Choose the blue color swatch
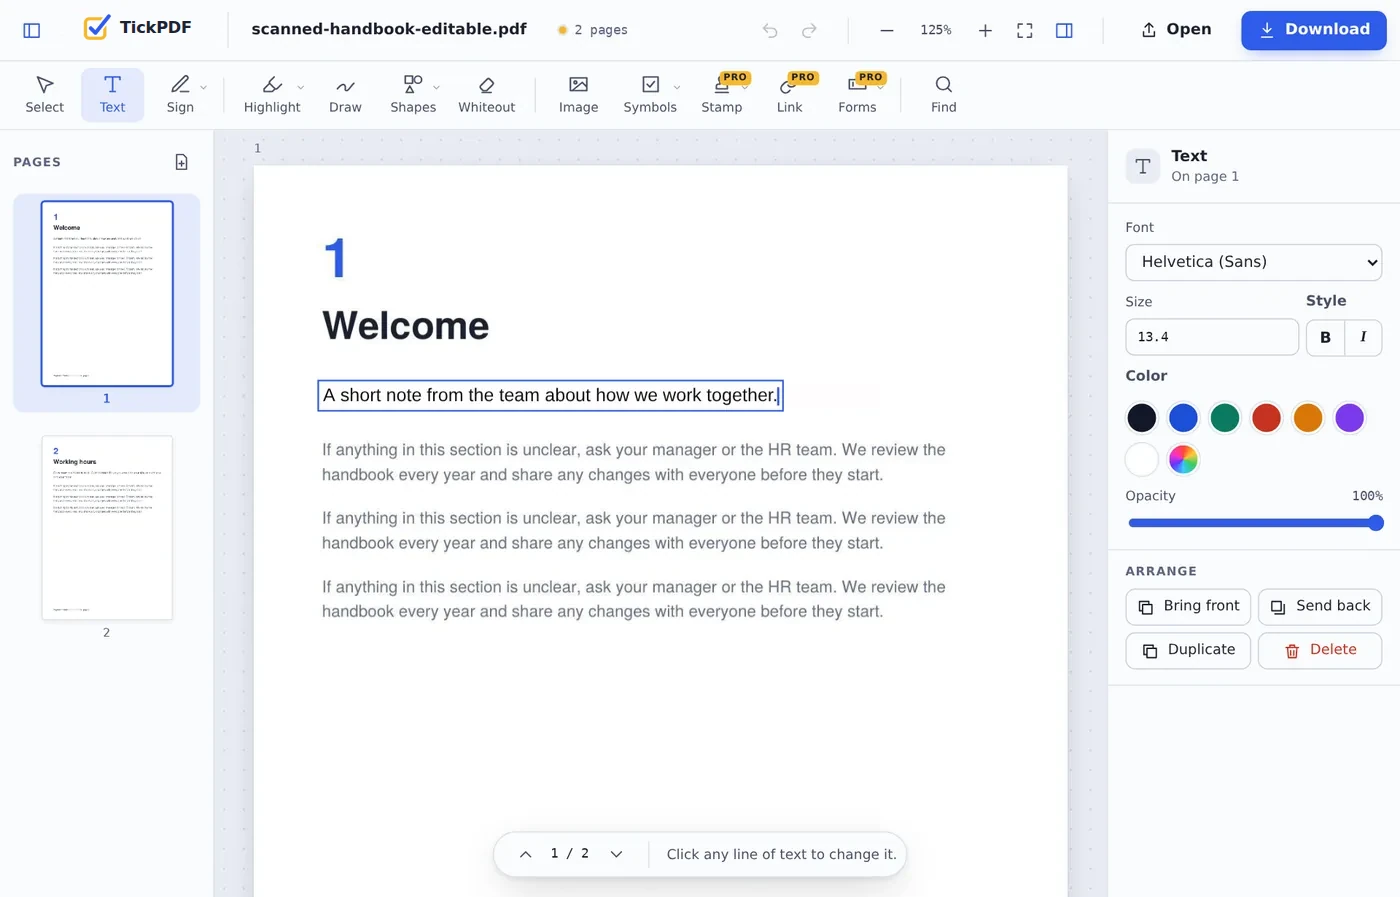Screen dimensions: 1400x897 [1183, 418]
